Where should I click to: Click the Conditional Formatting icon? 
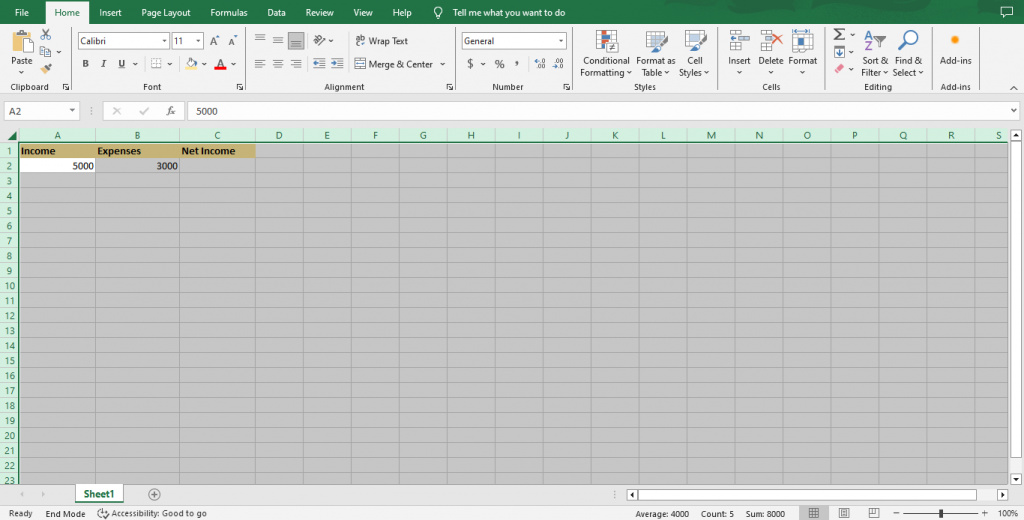[x=606, y=42]
